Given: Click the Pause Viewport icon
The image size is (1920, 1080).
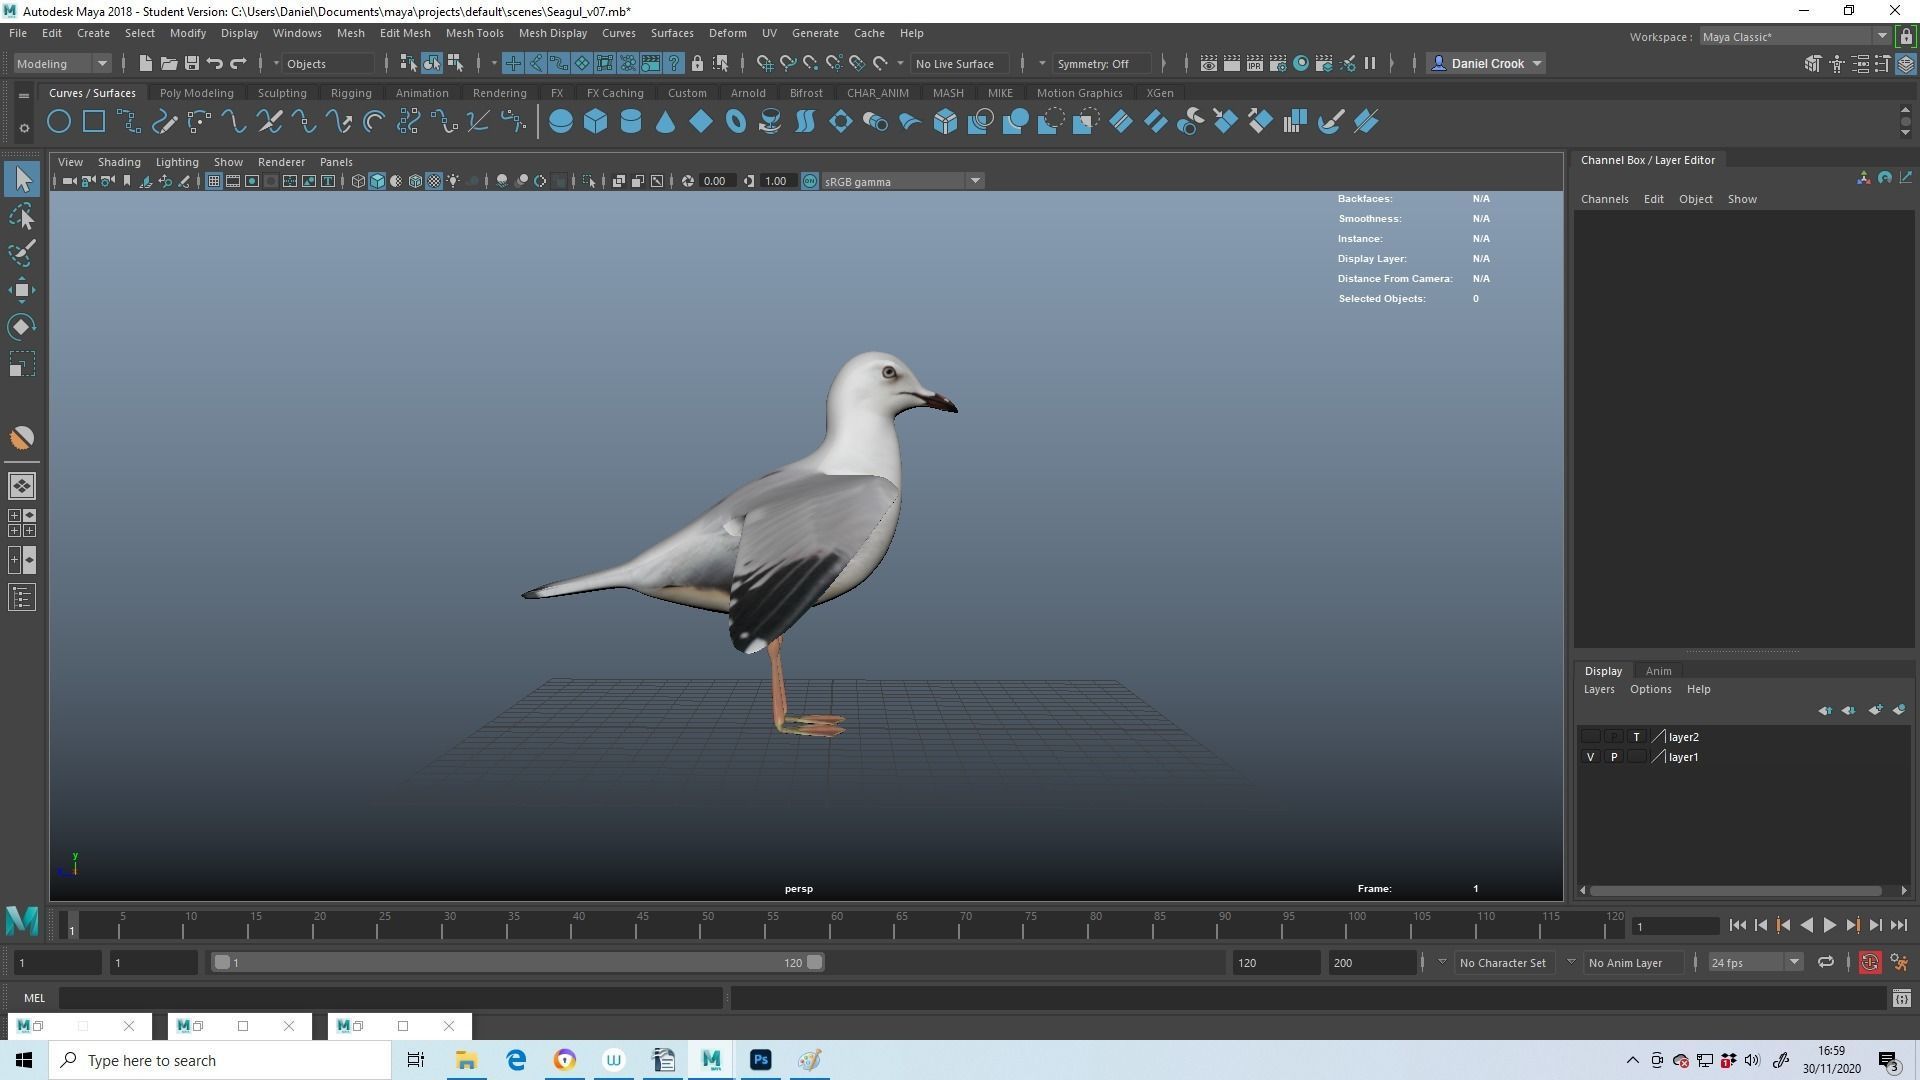Looking at the screenshot, I should pos(1370,64).
